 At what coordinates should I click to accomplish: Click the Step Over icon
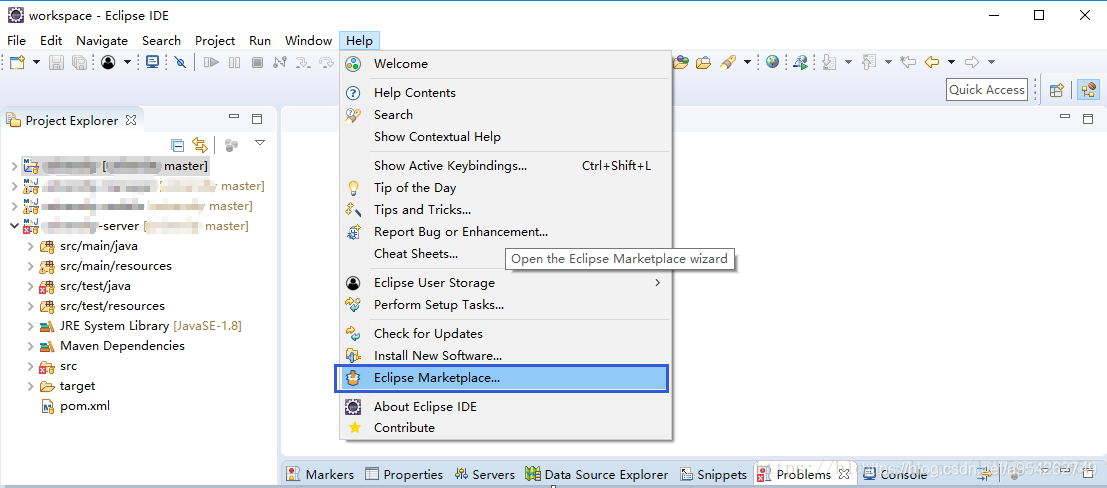(326, 62)
